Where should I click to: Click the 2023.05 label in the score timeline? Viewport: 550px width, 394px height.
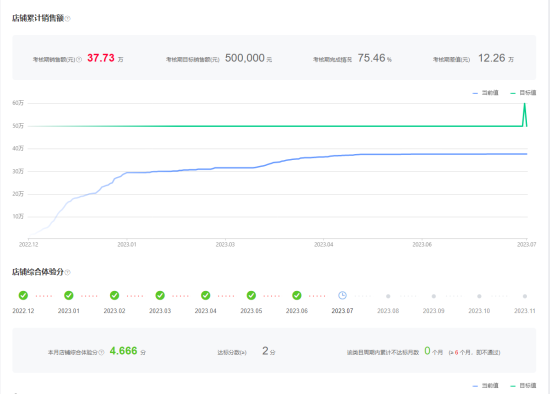[251, 311]
